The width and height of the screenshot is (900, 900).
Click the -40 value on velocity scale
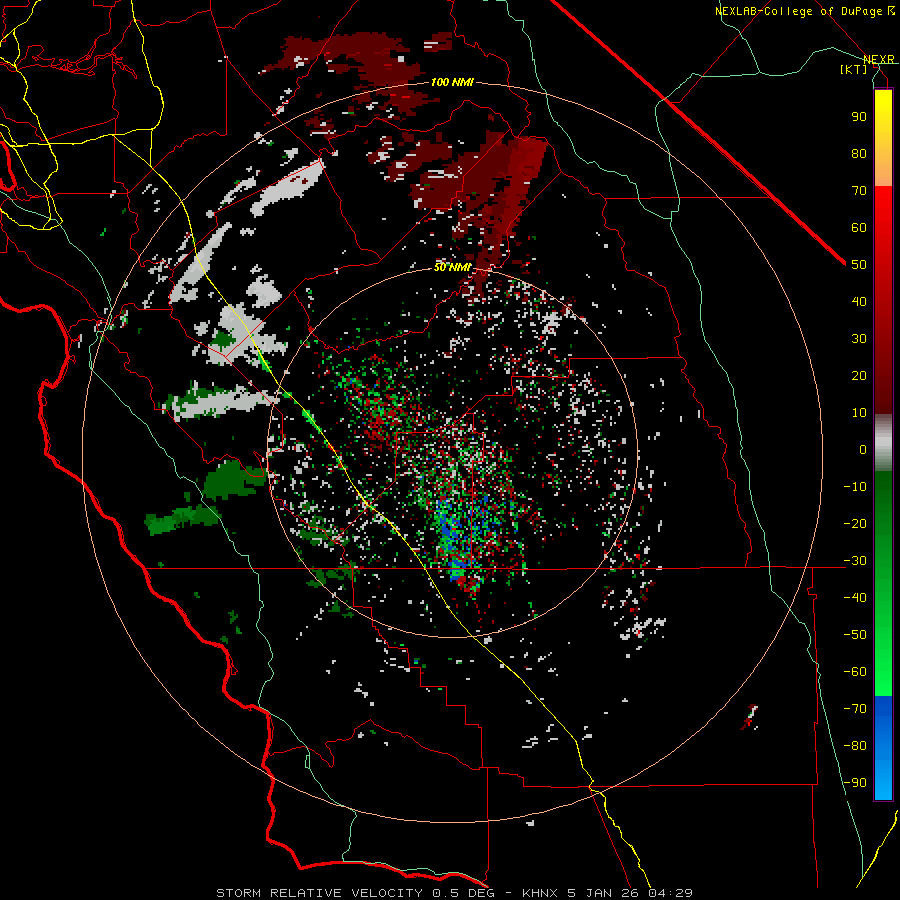click(855, 598)
